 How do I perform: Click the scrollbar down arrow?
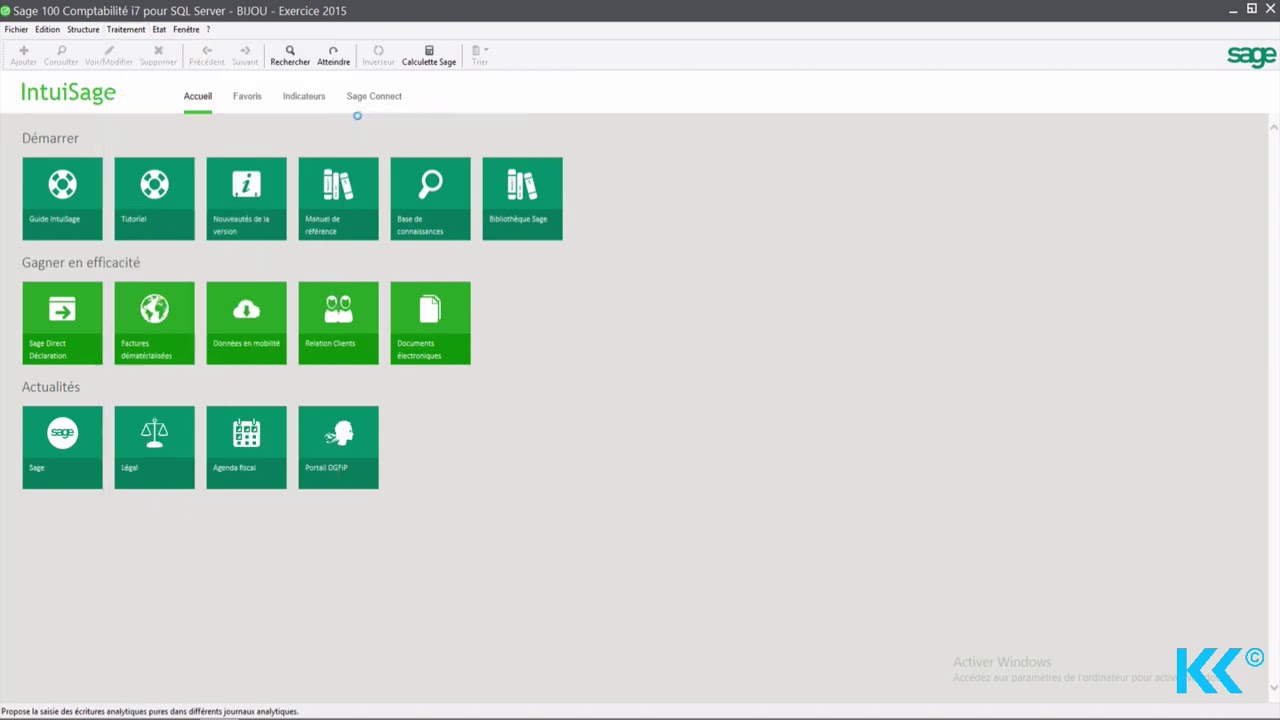[x=1274, y=687]
